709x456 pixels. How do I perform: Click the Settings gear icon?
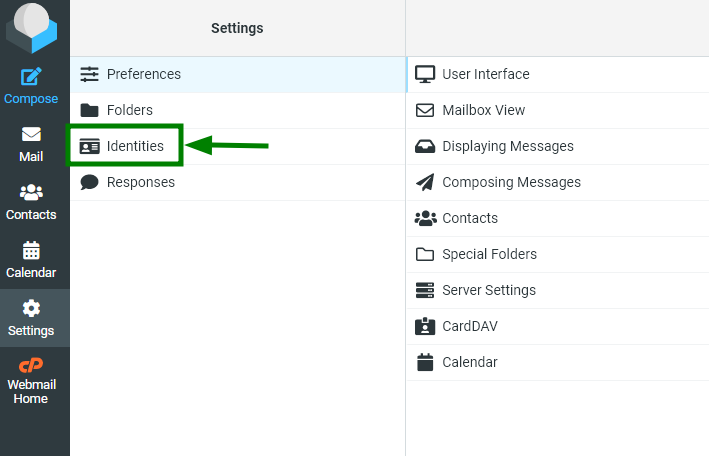click(31, 309)
